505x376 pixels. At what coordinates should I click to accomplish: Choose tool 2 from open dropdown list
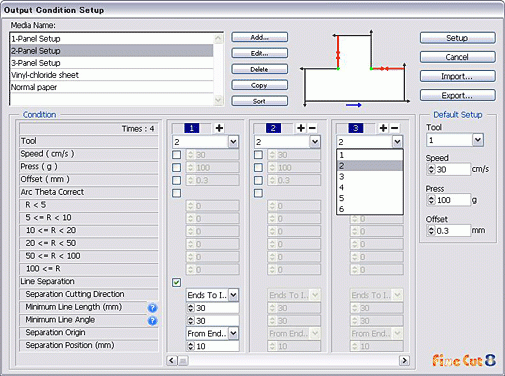point(370,166)
